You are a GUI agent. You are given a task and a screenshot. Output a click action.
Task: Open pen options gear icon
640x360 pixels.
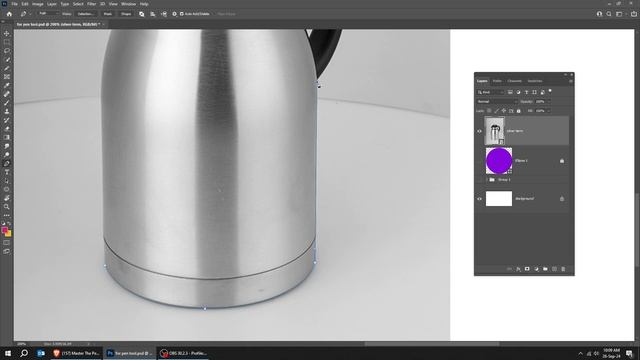(174, 14)
